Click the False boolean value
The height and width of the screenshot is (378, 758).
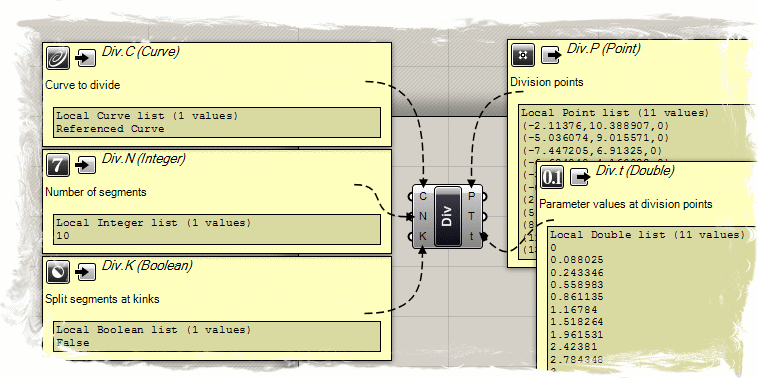tap(73, 343)
